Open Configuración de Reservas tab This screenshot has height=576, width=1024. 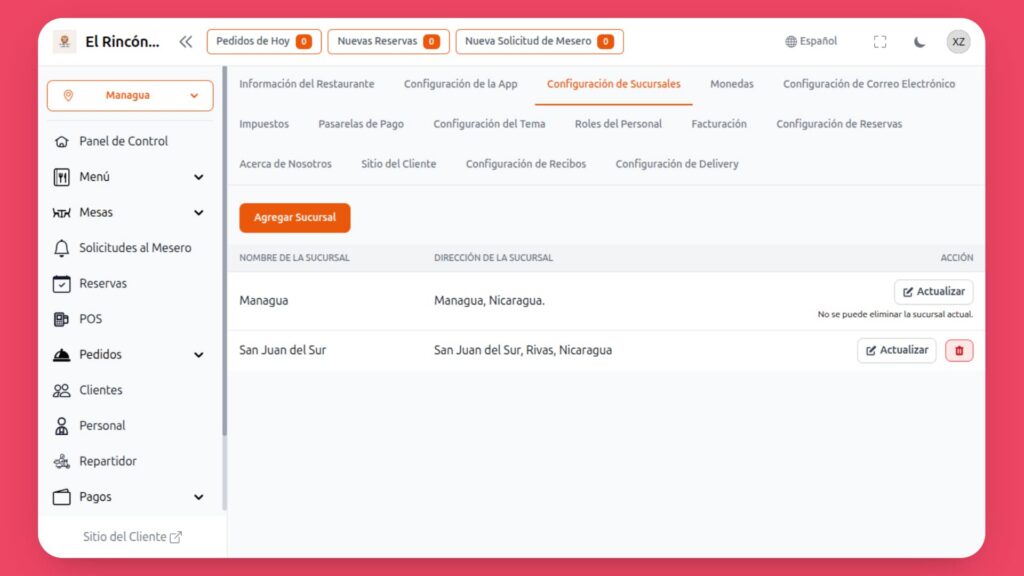tap(839, 124)
